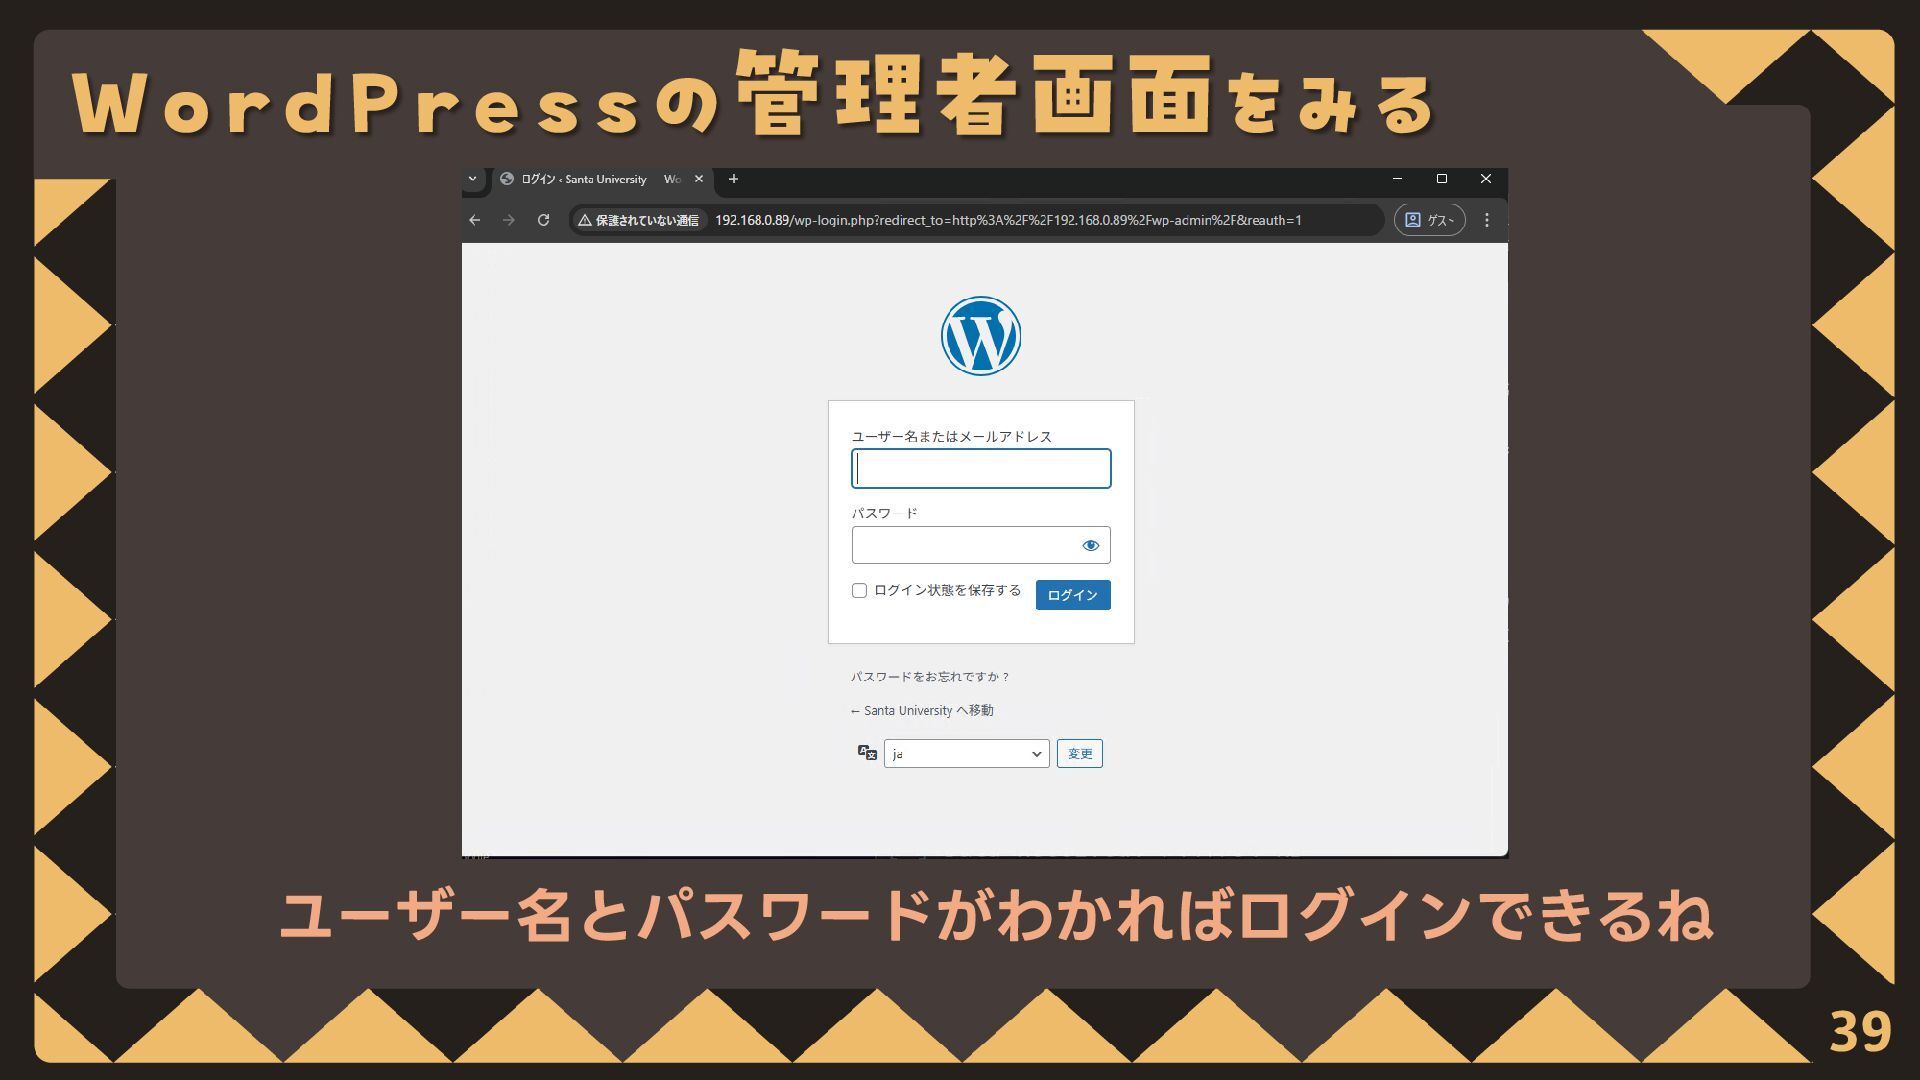Click the browser forward arrow

tap(509, 220)
